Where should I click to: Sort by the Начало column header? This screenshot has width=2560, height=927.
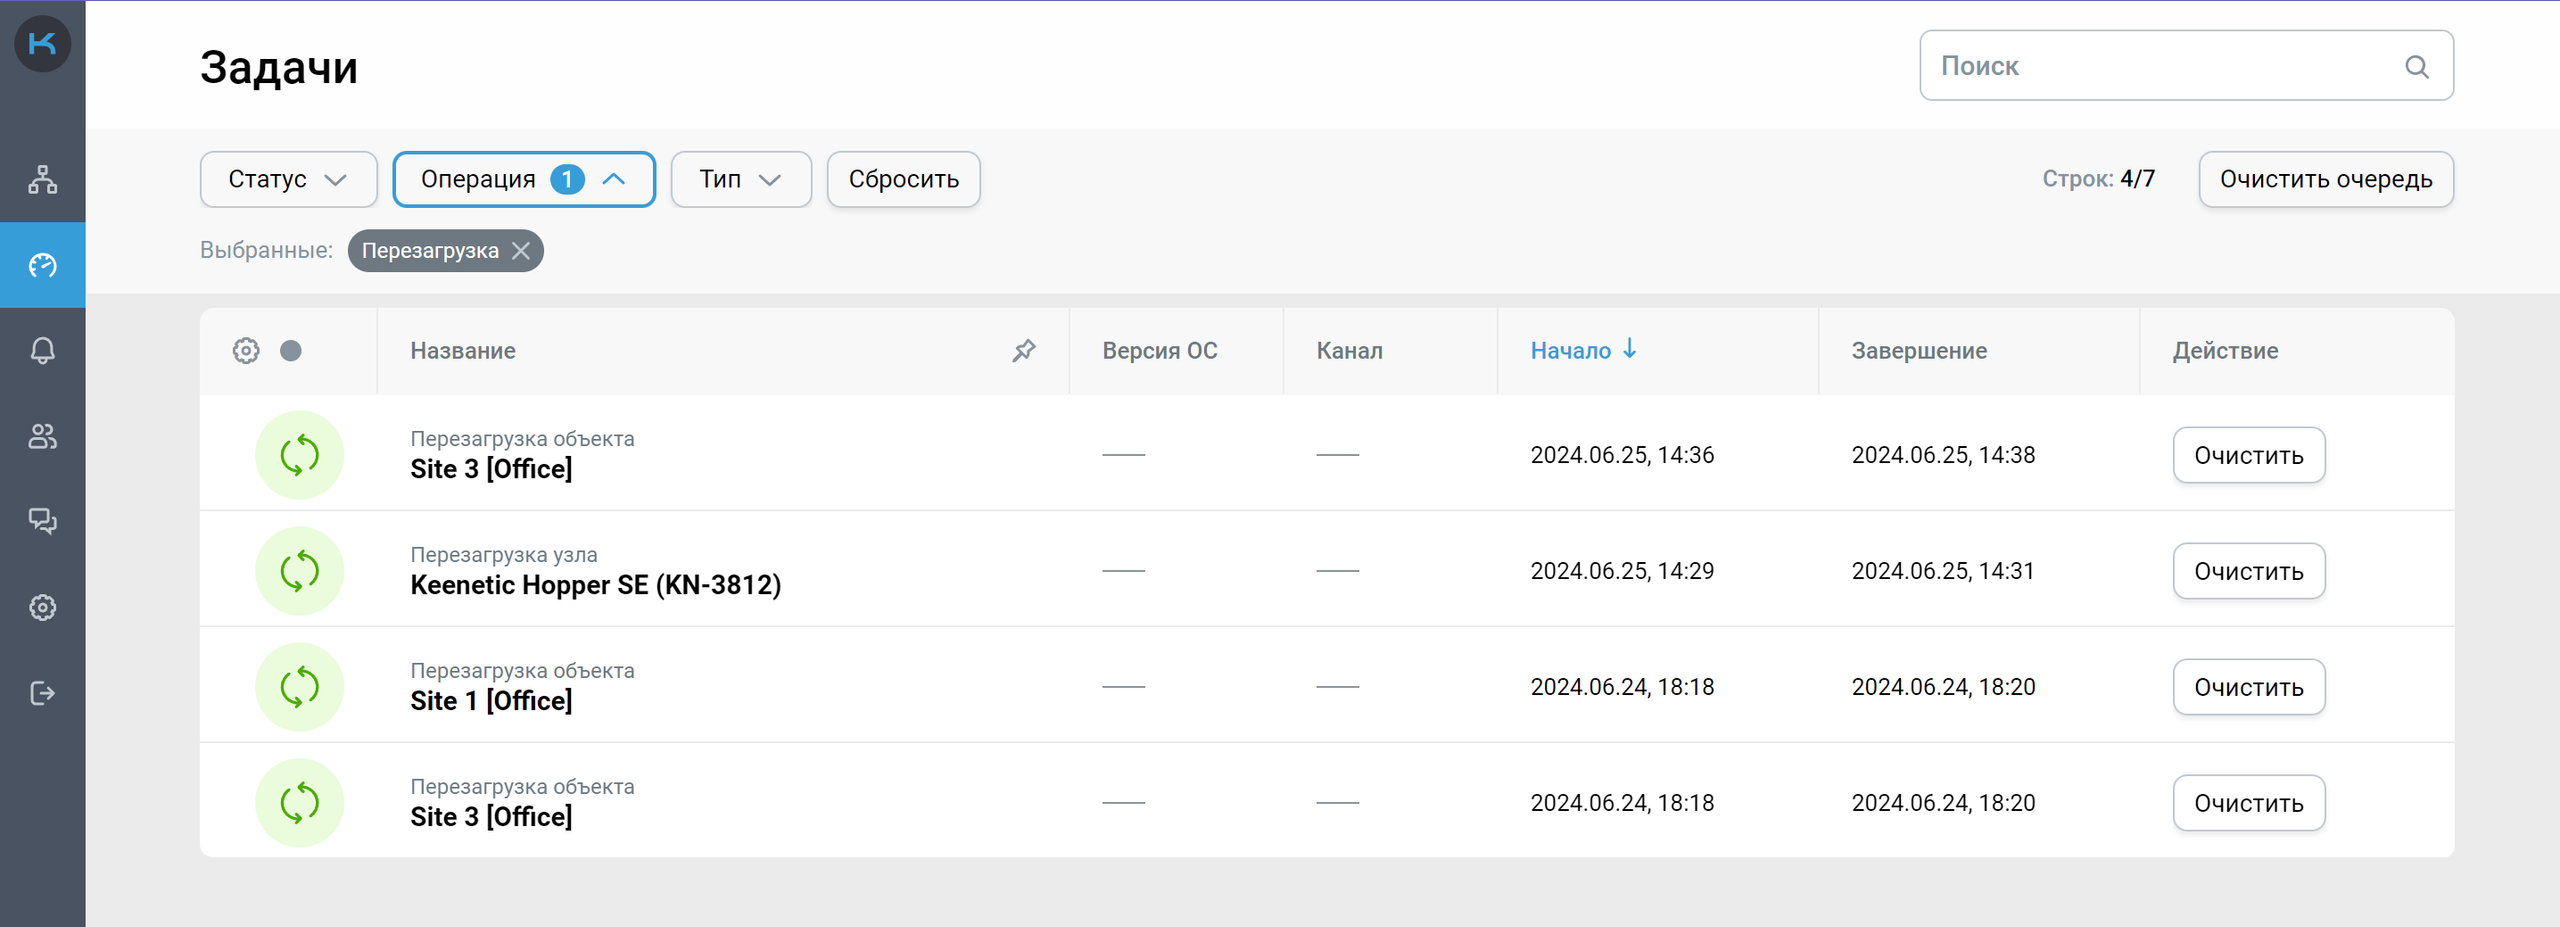coord(1582,351)
